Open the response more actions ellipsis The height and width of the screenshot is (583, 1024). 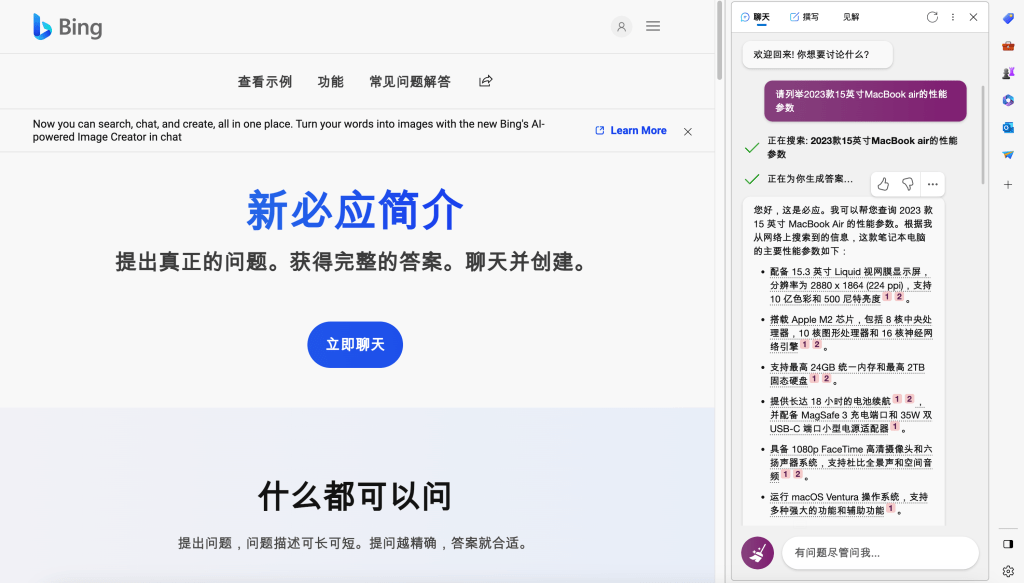point(933,184)
